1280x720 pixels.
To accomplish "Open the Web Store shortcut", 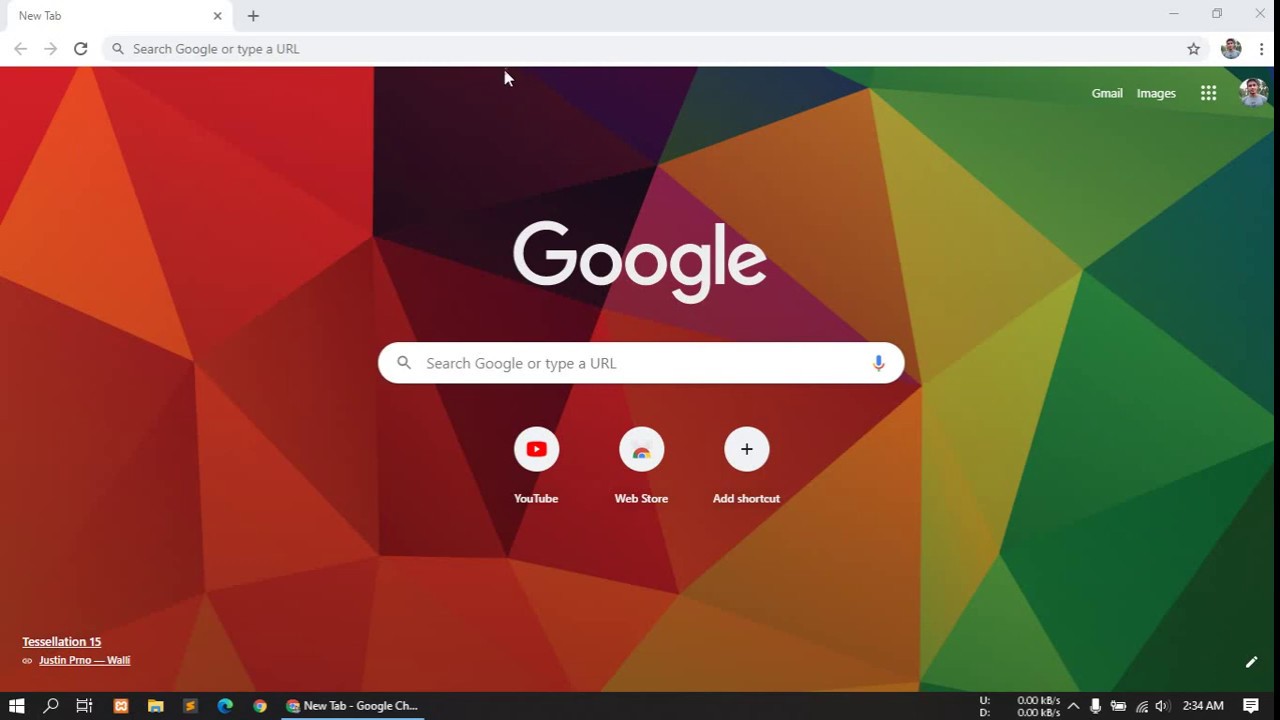I will coord(641,449).
